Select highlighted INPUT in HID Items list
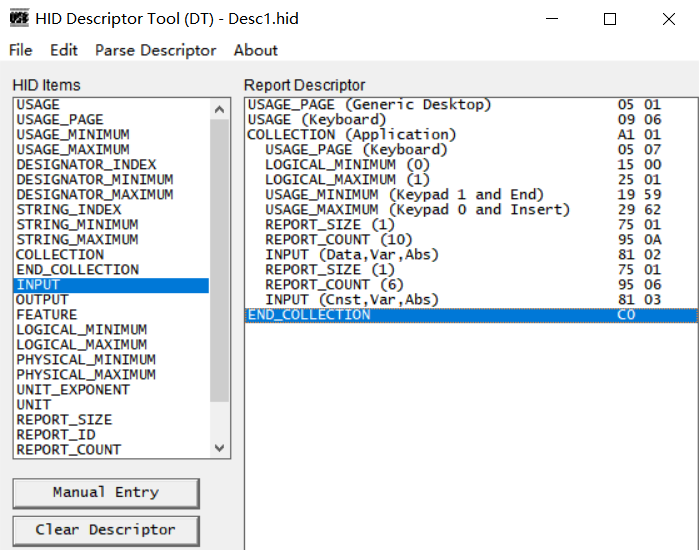699x550 pixels. 111,285
